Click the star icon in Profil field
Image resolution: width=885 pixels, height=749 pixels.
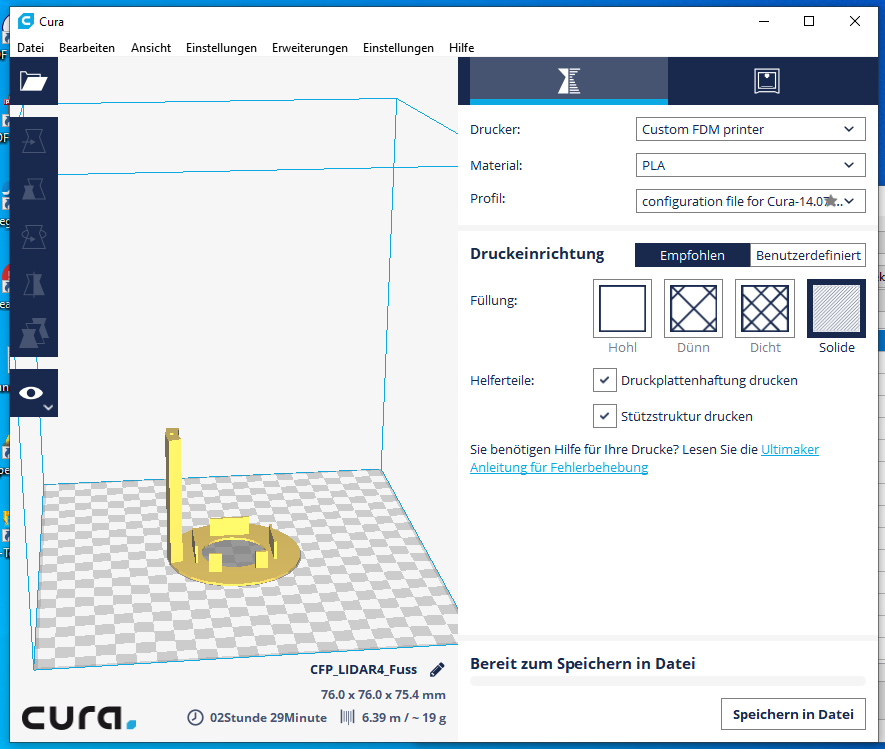830,200
